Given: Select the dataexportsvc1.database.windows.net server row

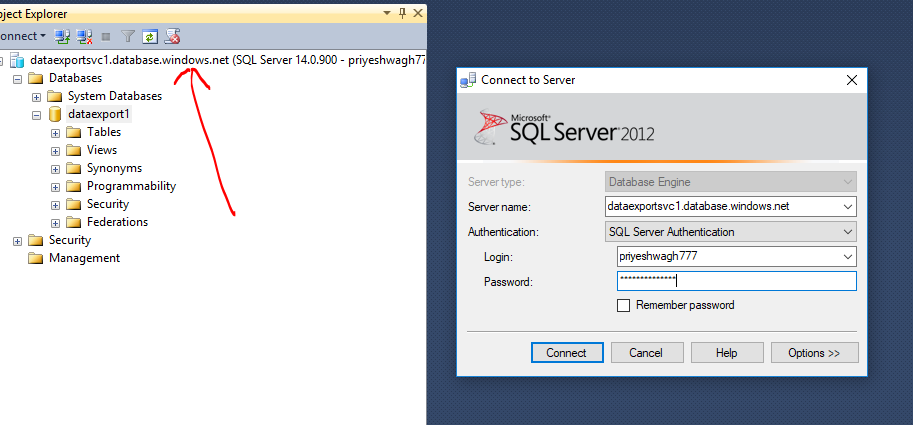Looking at the screenshot, I should pyautogui.click(x=228, y=60).
